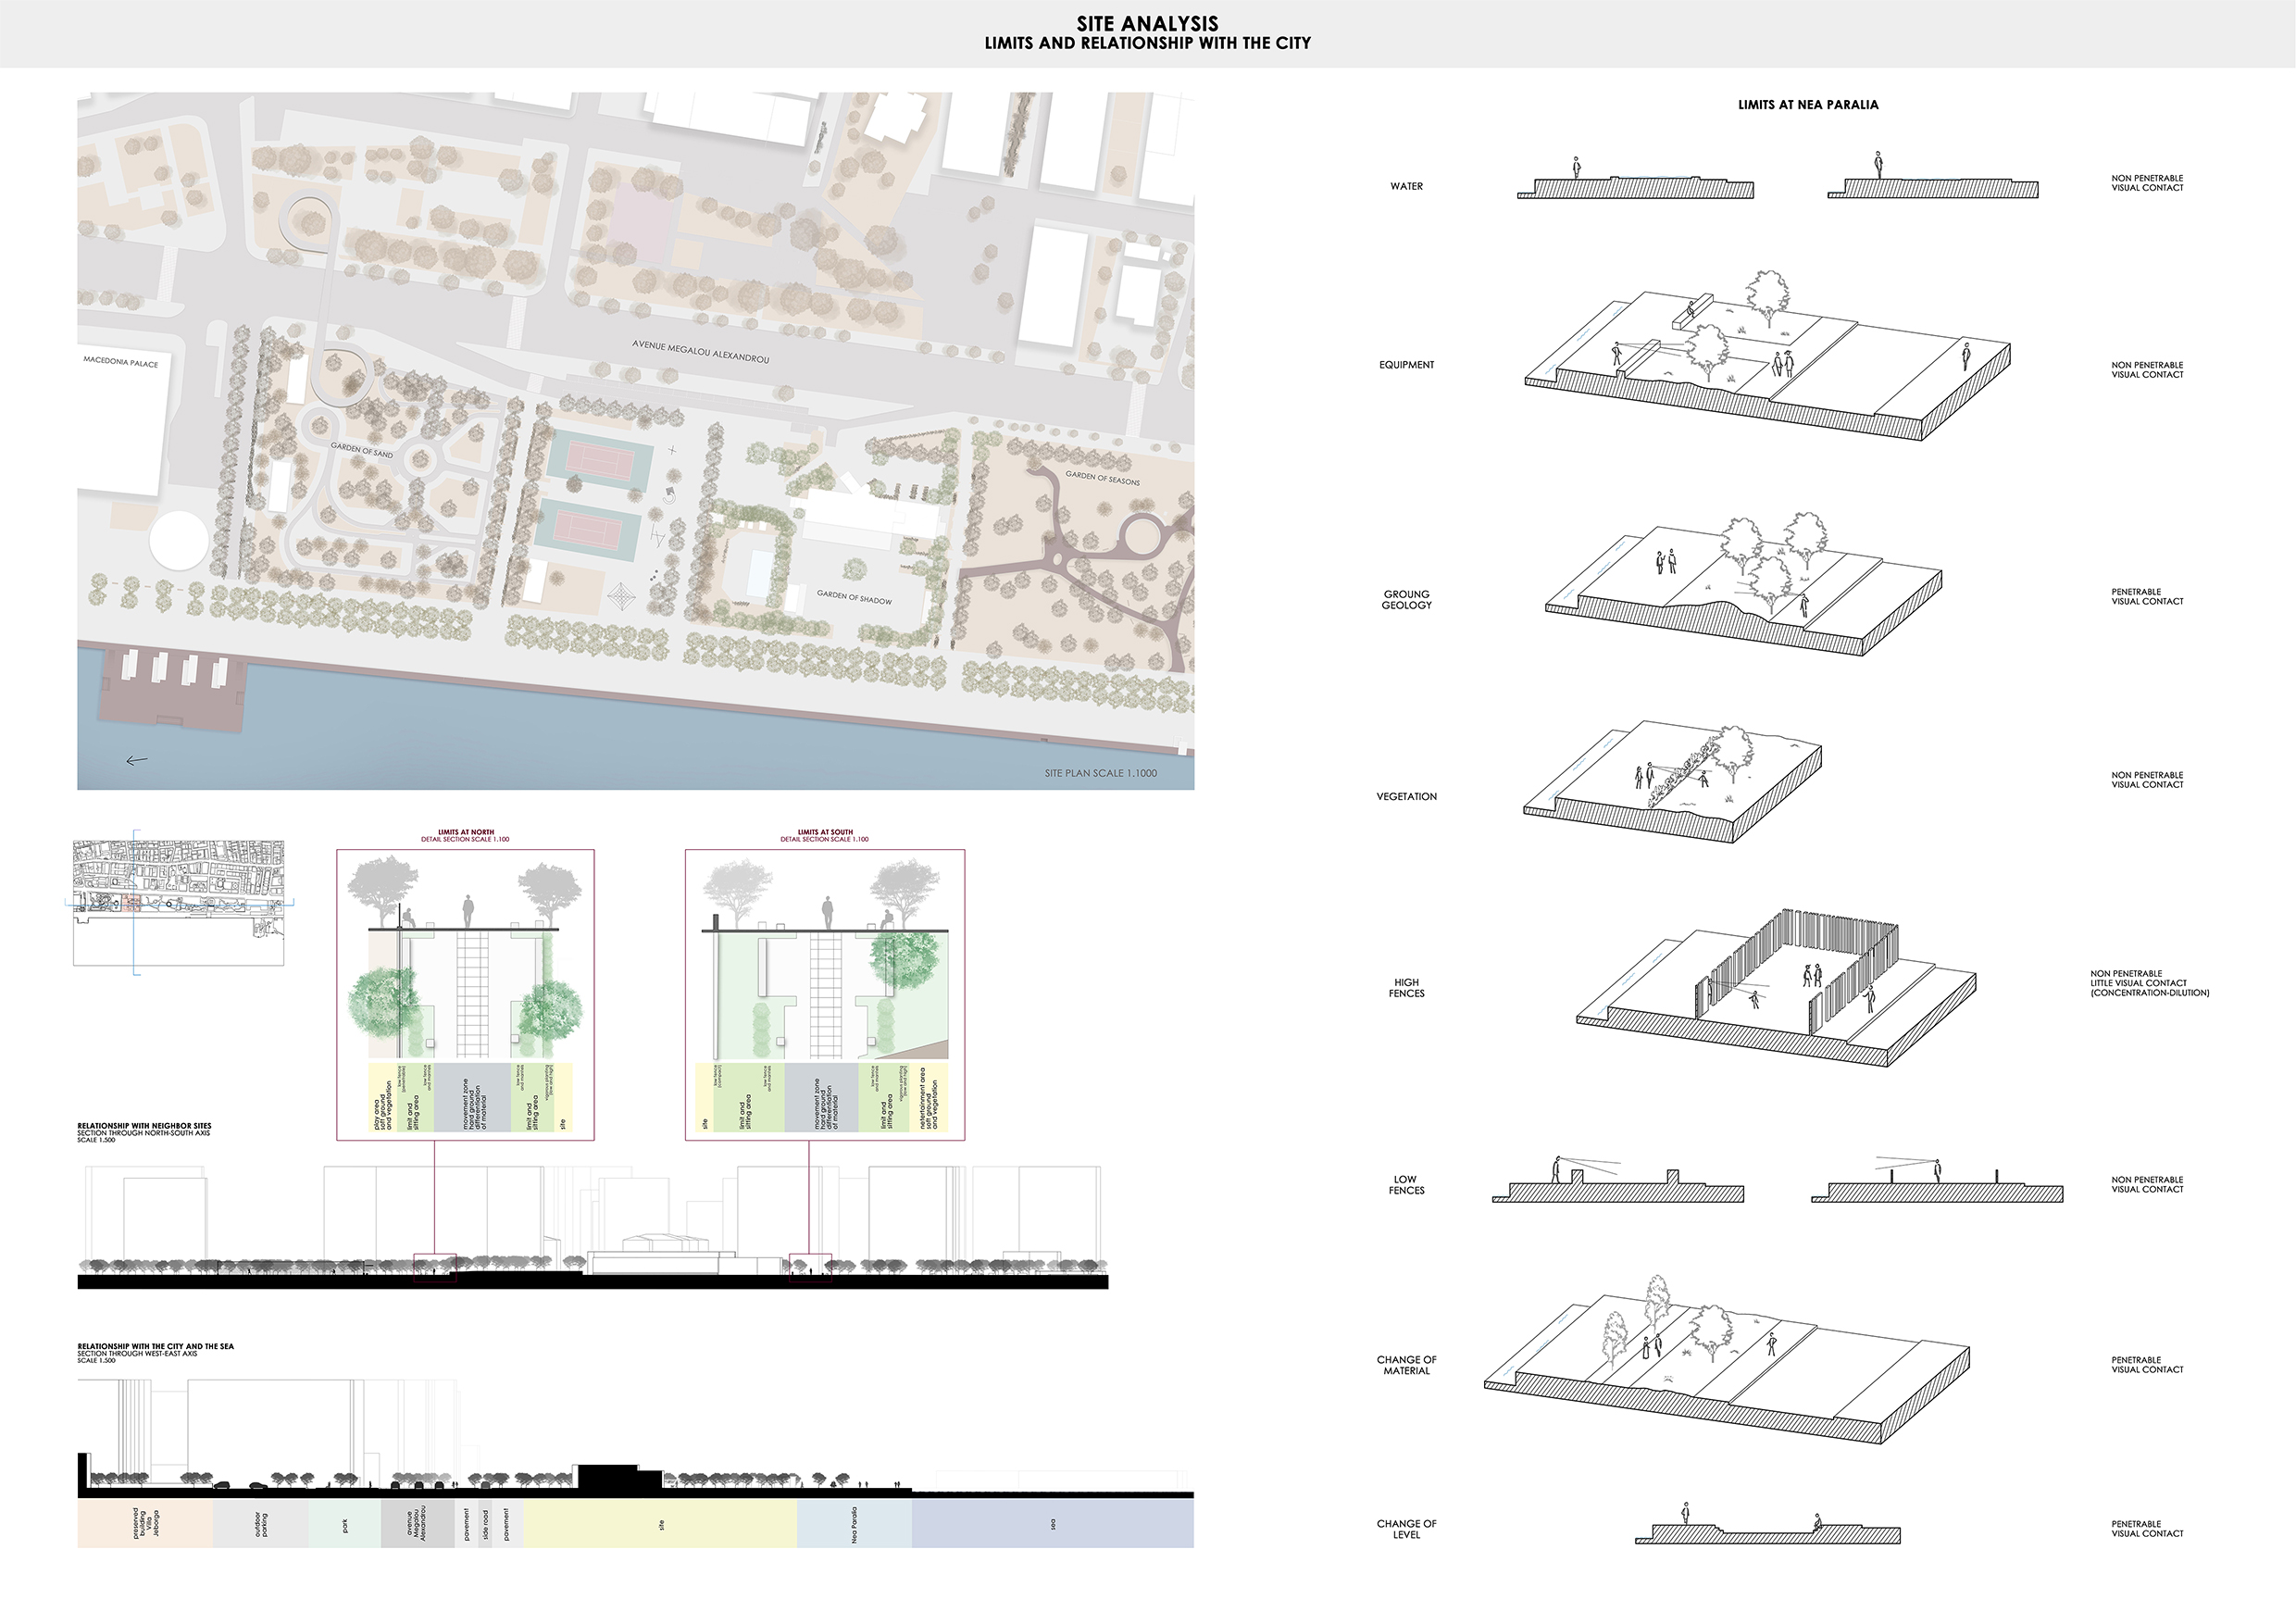Select the 'LOW FENCES' limit label
Image resolution: width=2296 pixels, height=1624 pixels.
tap(1406, 1185)
